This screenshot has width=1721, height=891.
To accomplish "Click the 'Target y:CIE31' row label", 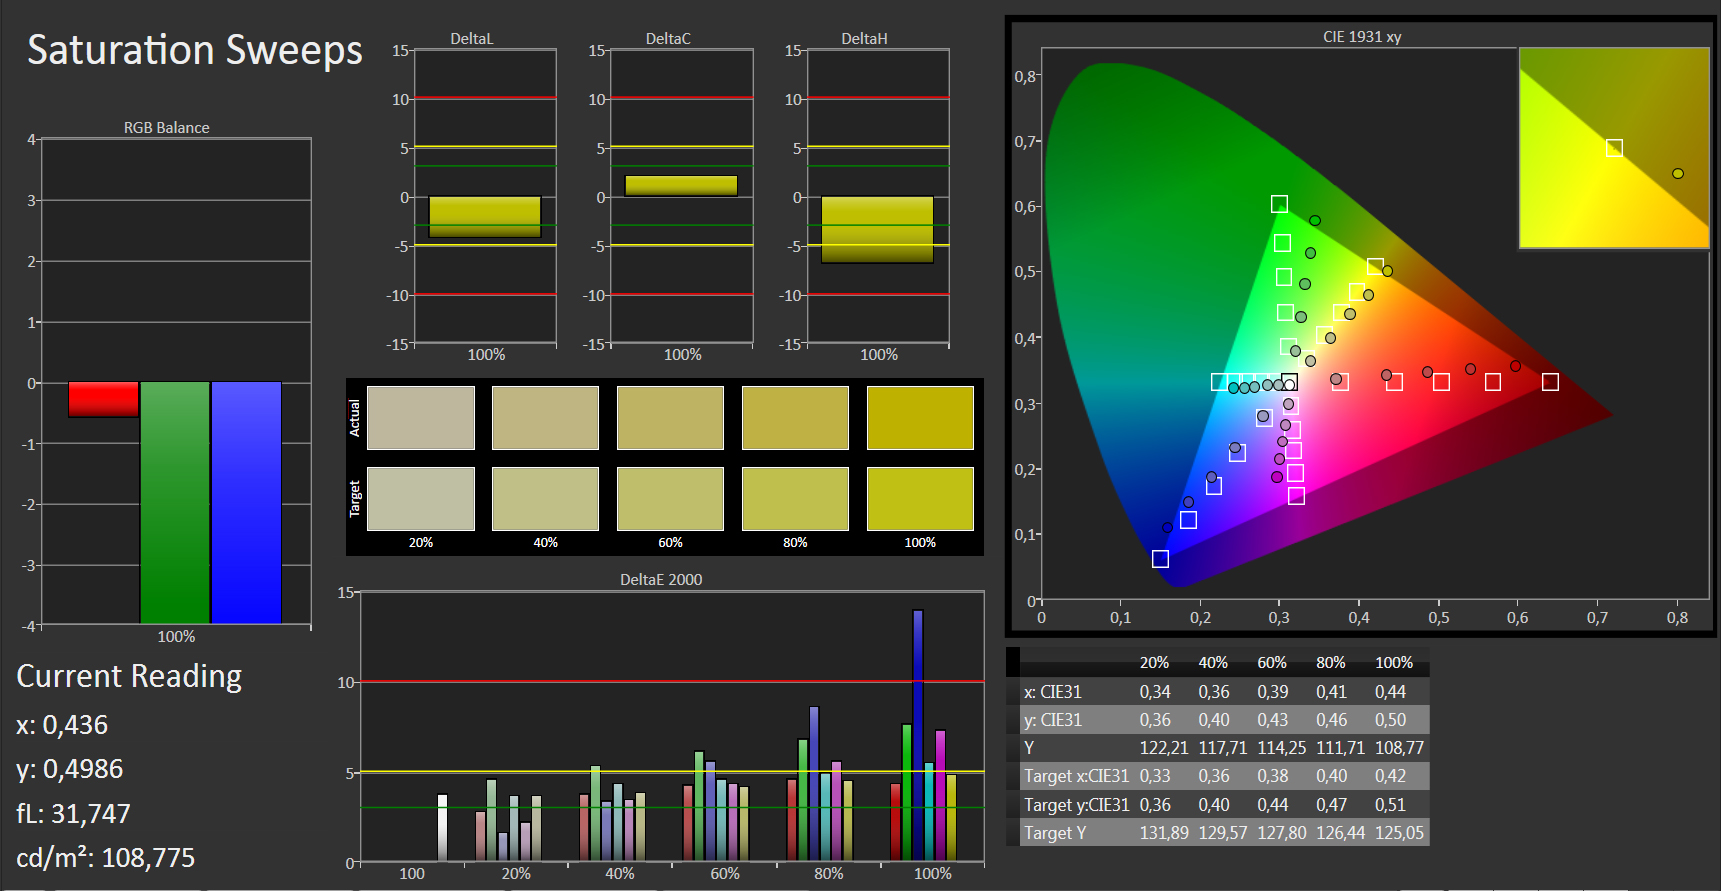I will (1076, 805).
